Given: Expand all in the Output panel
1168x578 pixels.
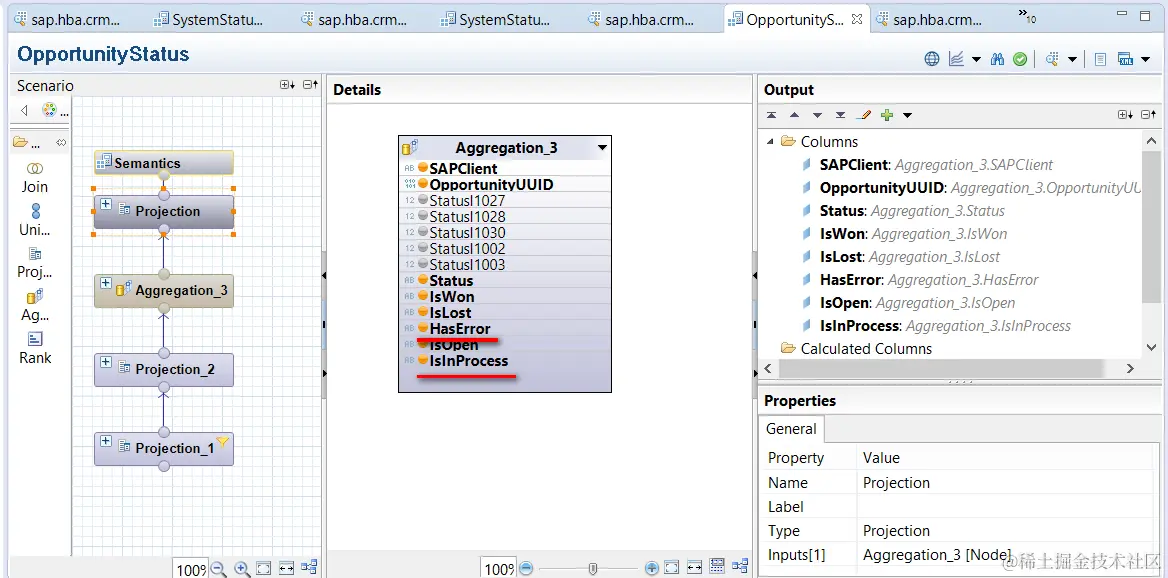Looking at the screenshot, I should tap(1125, 115).
